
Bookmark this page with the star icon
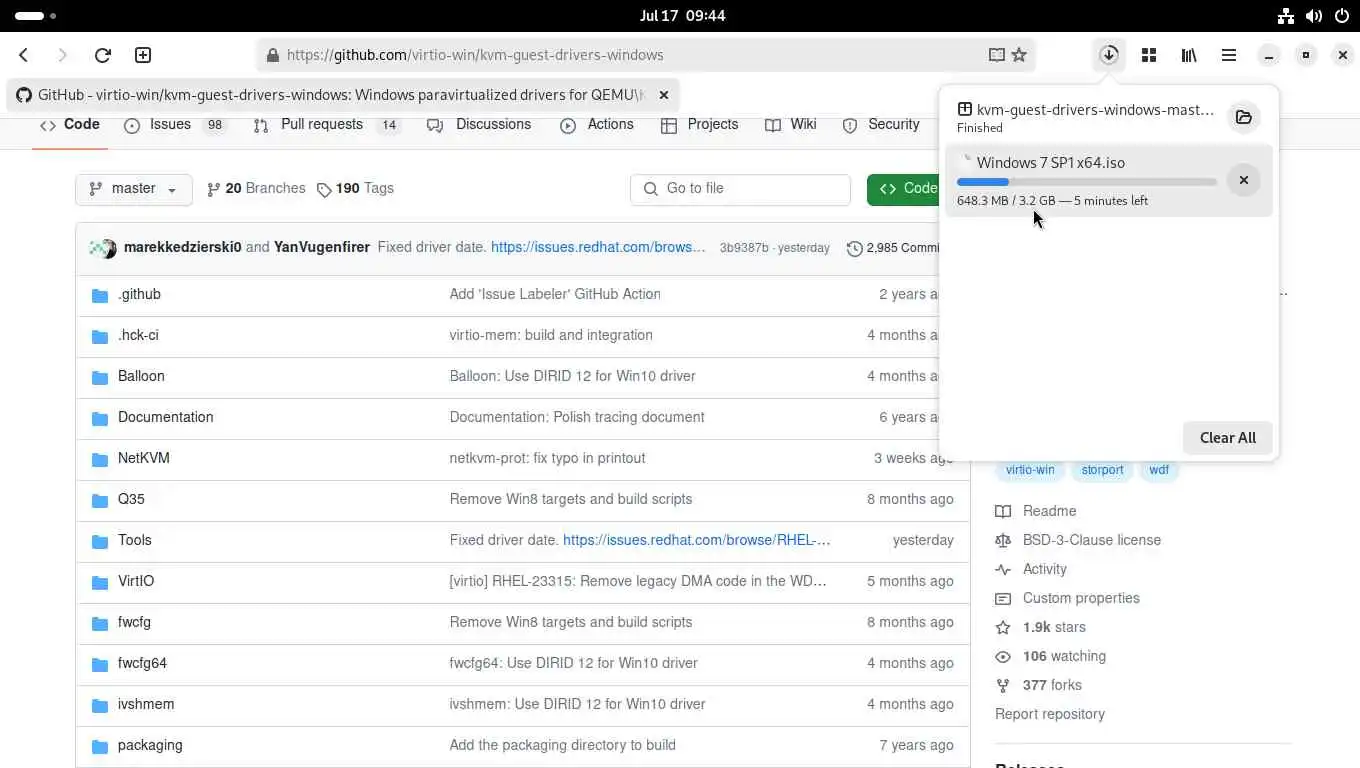[x=1019, y=55]
